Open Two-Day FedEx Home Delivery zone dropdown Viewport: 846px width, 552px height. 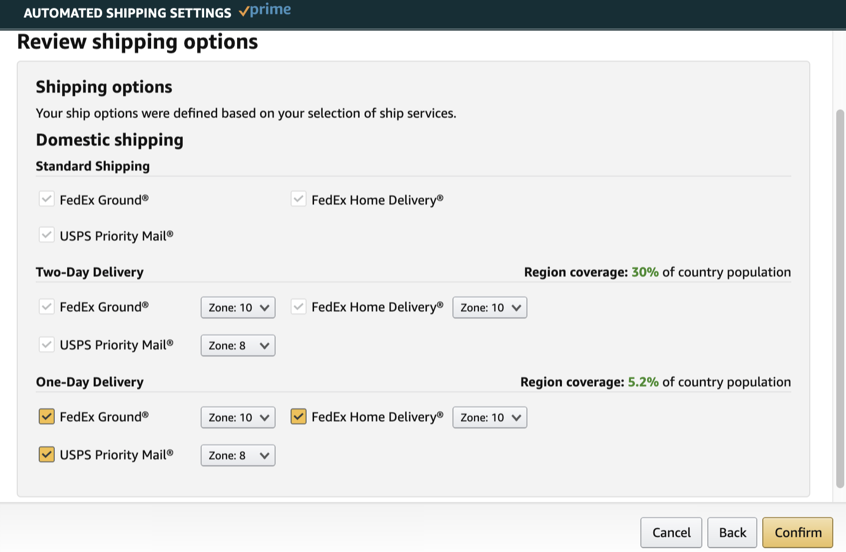click(489, 308)
